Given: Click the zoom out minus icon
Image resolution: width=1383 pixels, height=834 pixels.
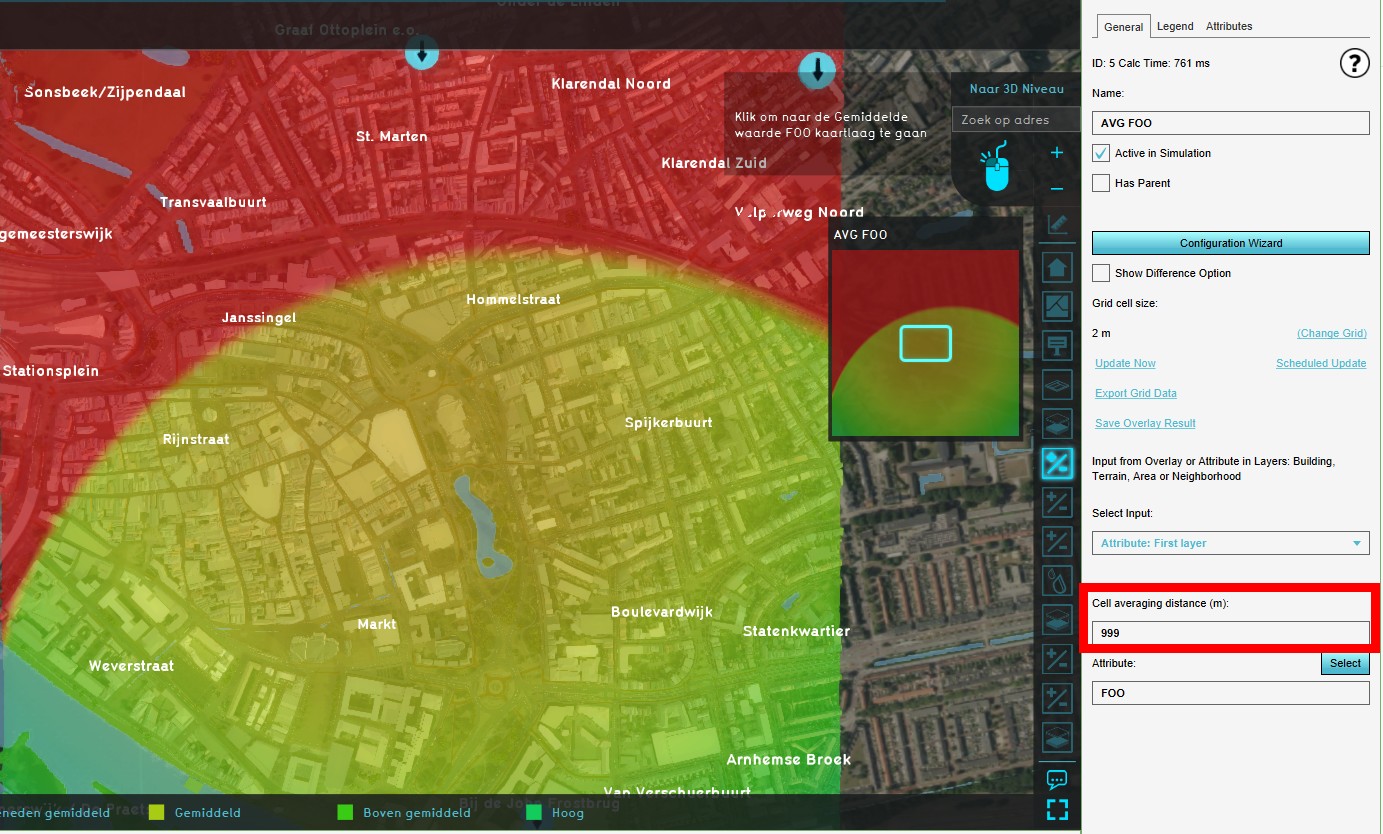Looking at the screenshot, I should pos(1056,189).
